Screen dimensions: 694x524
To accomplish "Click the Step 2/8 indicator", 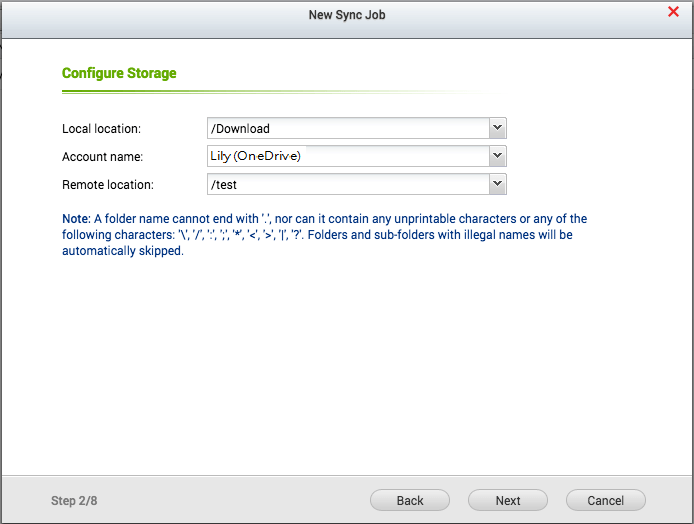I will tap(76, 501).
